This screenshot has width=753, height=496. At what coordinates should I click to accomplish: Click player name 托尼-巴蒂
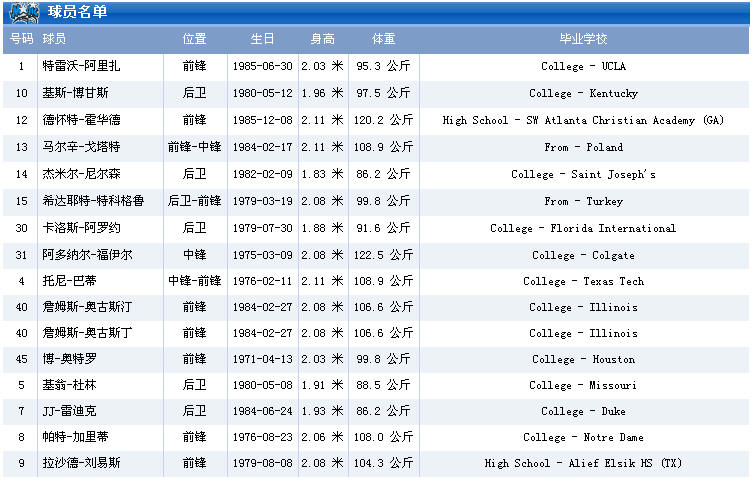pyautogui.click(x=69, y=280)
